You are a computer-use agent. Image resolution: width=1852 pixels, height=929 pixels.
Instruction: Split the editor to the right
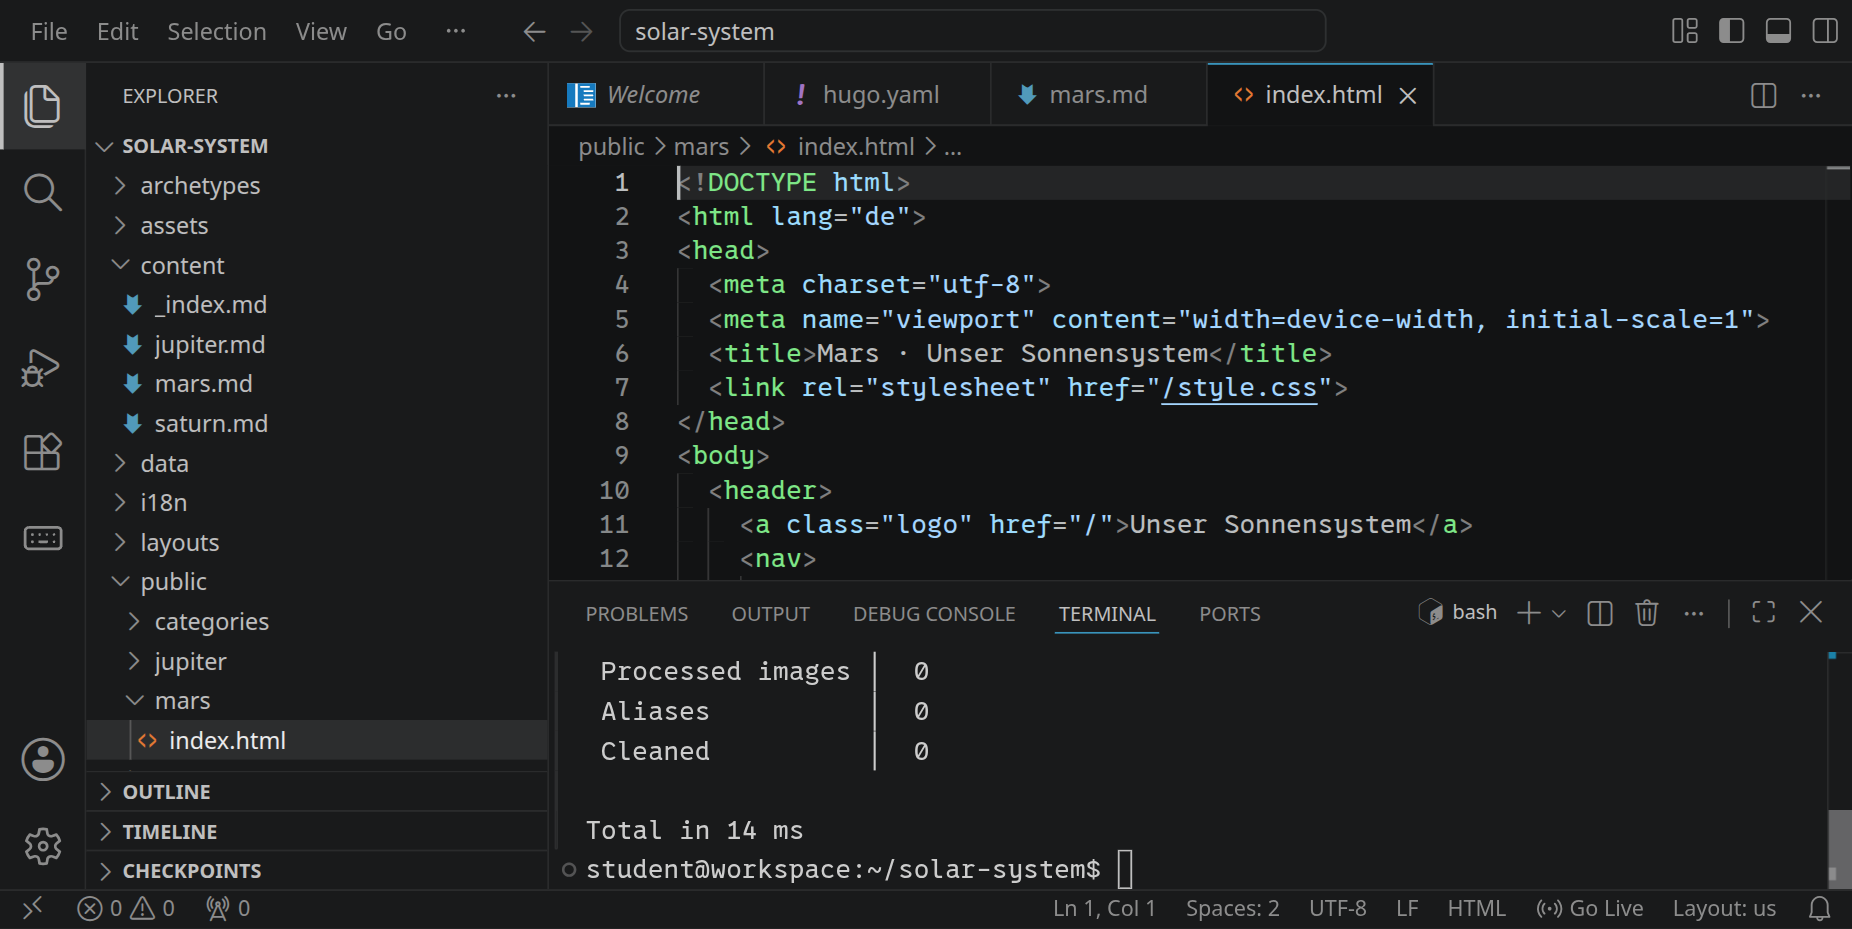coord(1764,95)
